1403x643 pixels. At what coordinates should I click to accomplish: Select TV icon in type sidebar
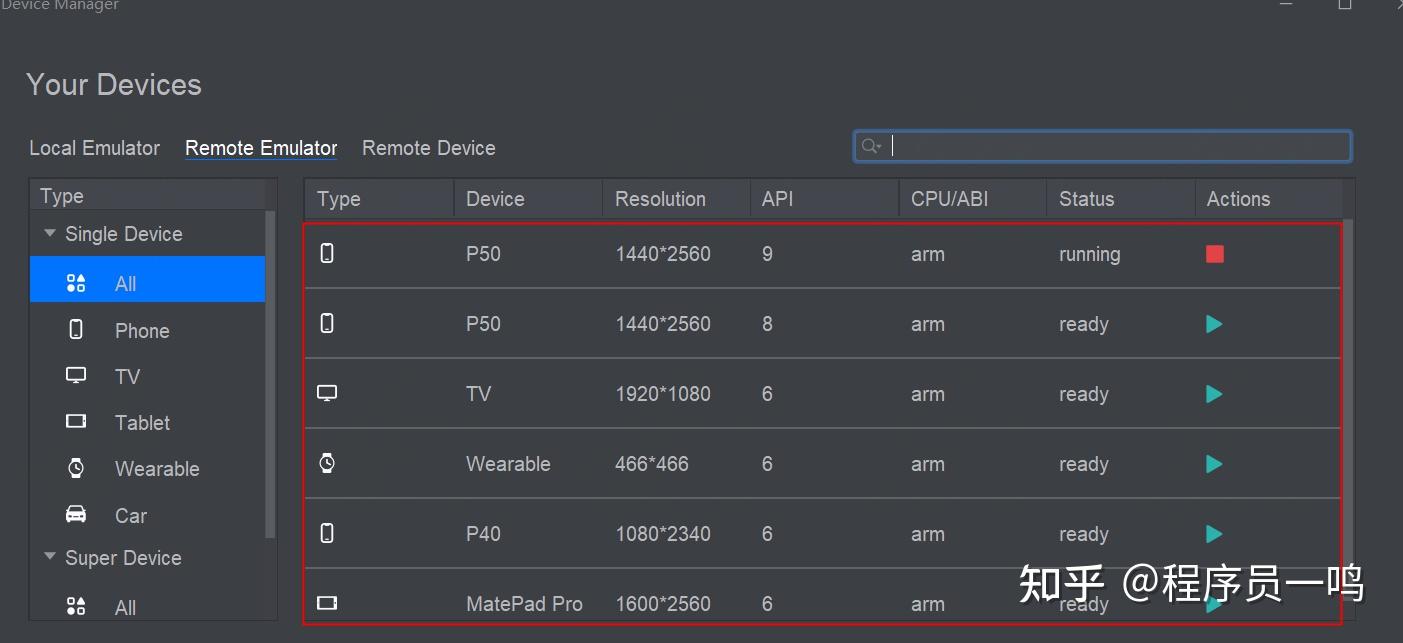coord(76,376)
